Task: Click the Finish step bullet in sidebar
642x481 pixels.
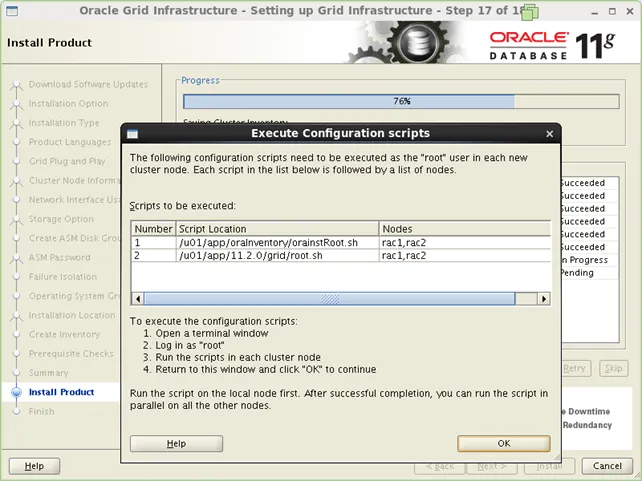Action: (16, 411)
